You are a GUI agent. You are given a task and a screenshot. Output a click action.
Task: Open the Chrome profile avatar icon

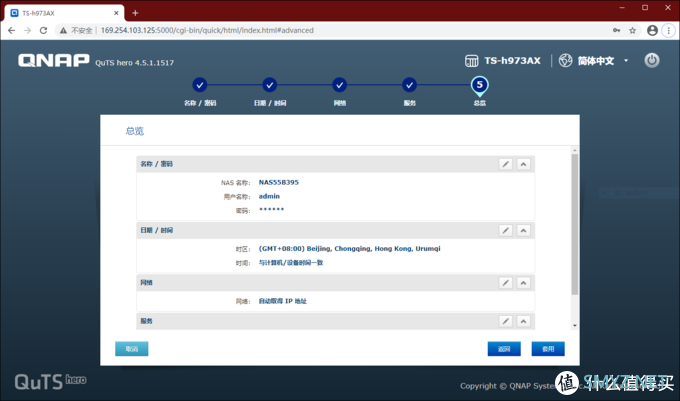point(652,30)
